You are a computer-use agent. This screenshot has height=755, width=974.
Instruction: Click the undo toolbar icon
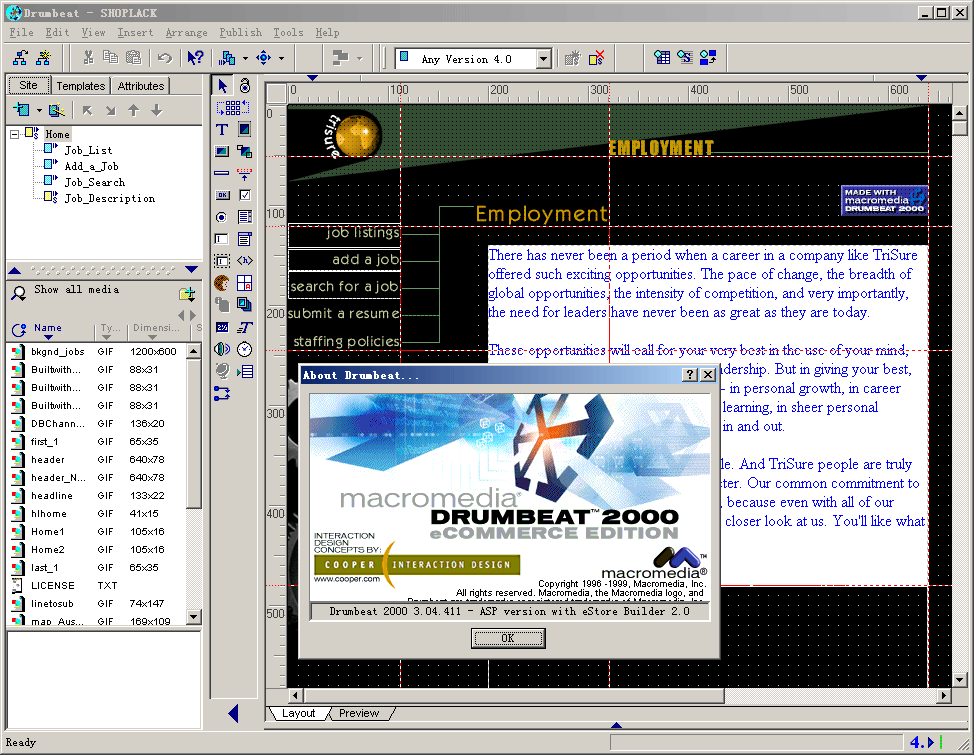[165, 58]
